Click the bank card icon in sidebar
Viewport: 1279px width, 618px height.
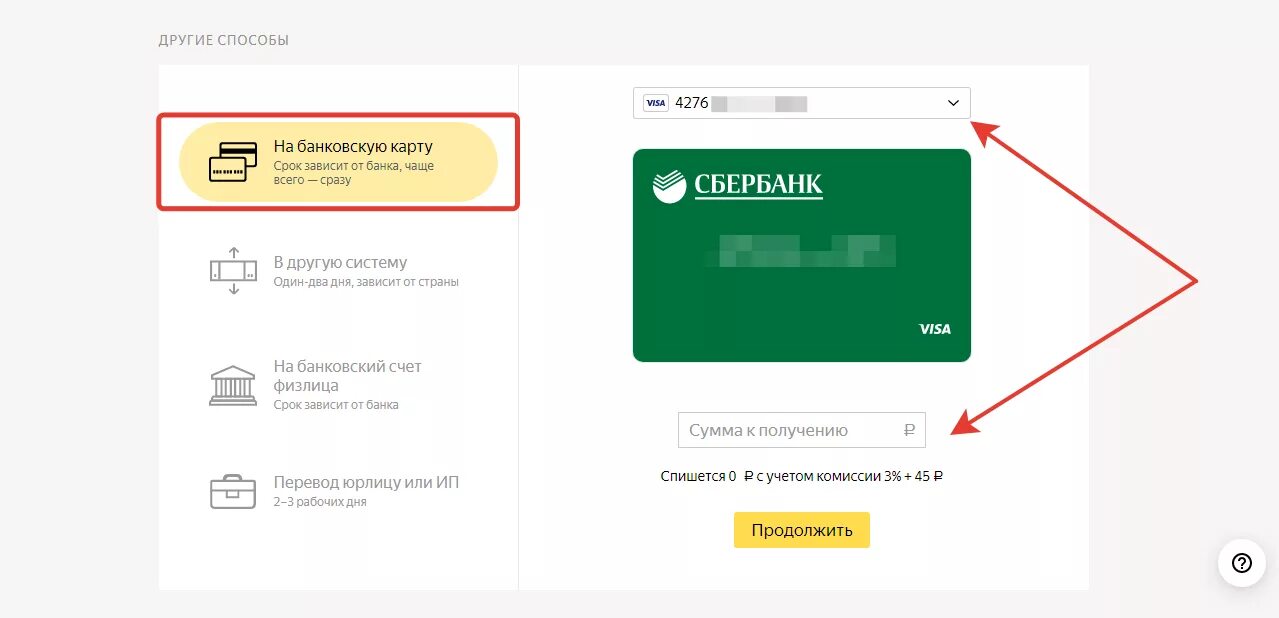[233, 162]
